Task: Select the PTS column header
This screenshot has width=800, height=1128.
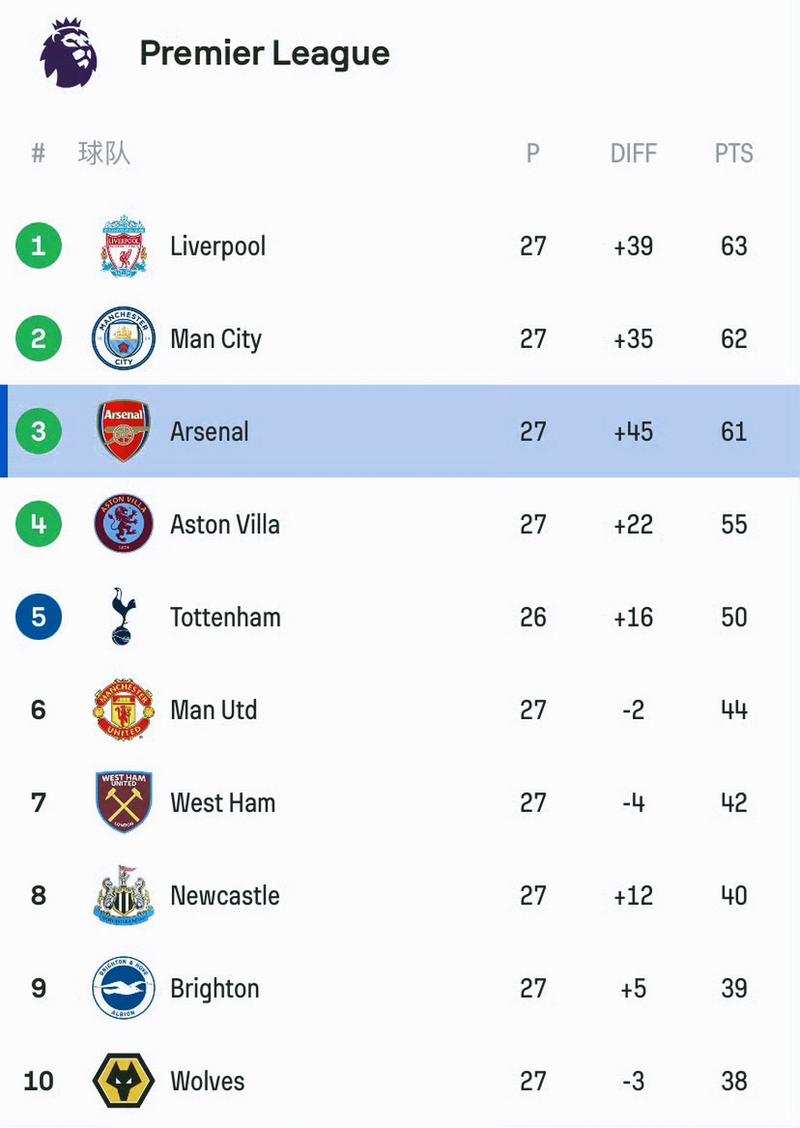Action: (734, 153)
